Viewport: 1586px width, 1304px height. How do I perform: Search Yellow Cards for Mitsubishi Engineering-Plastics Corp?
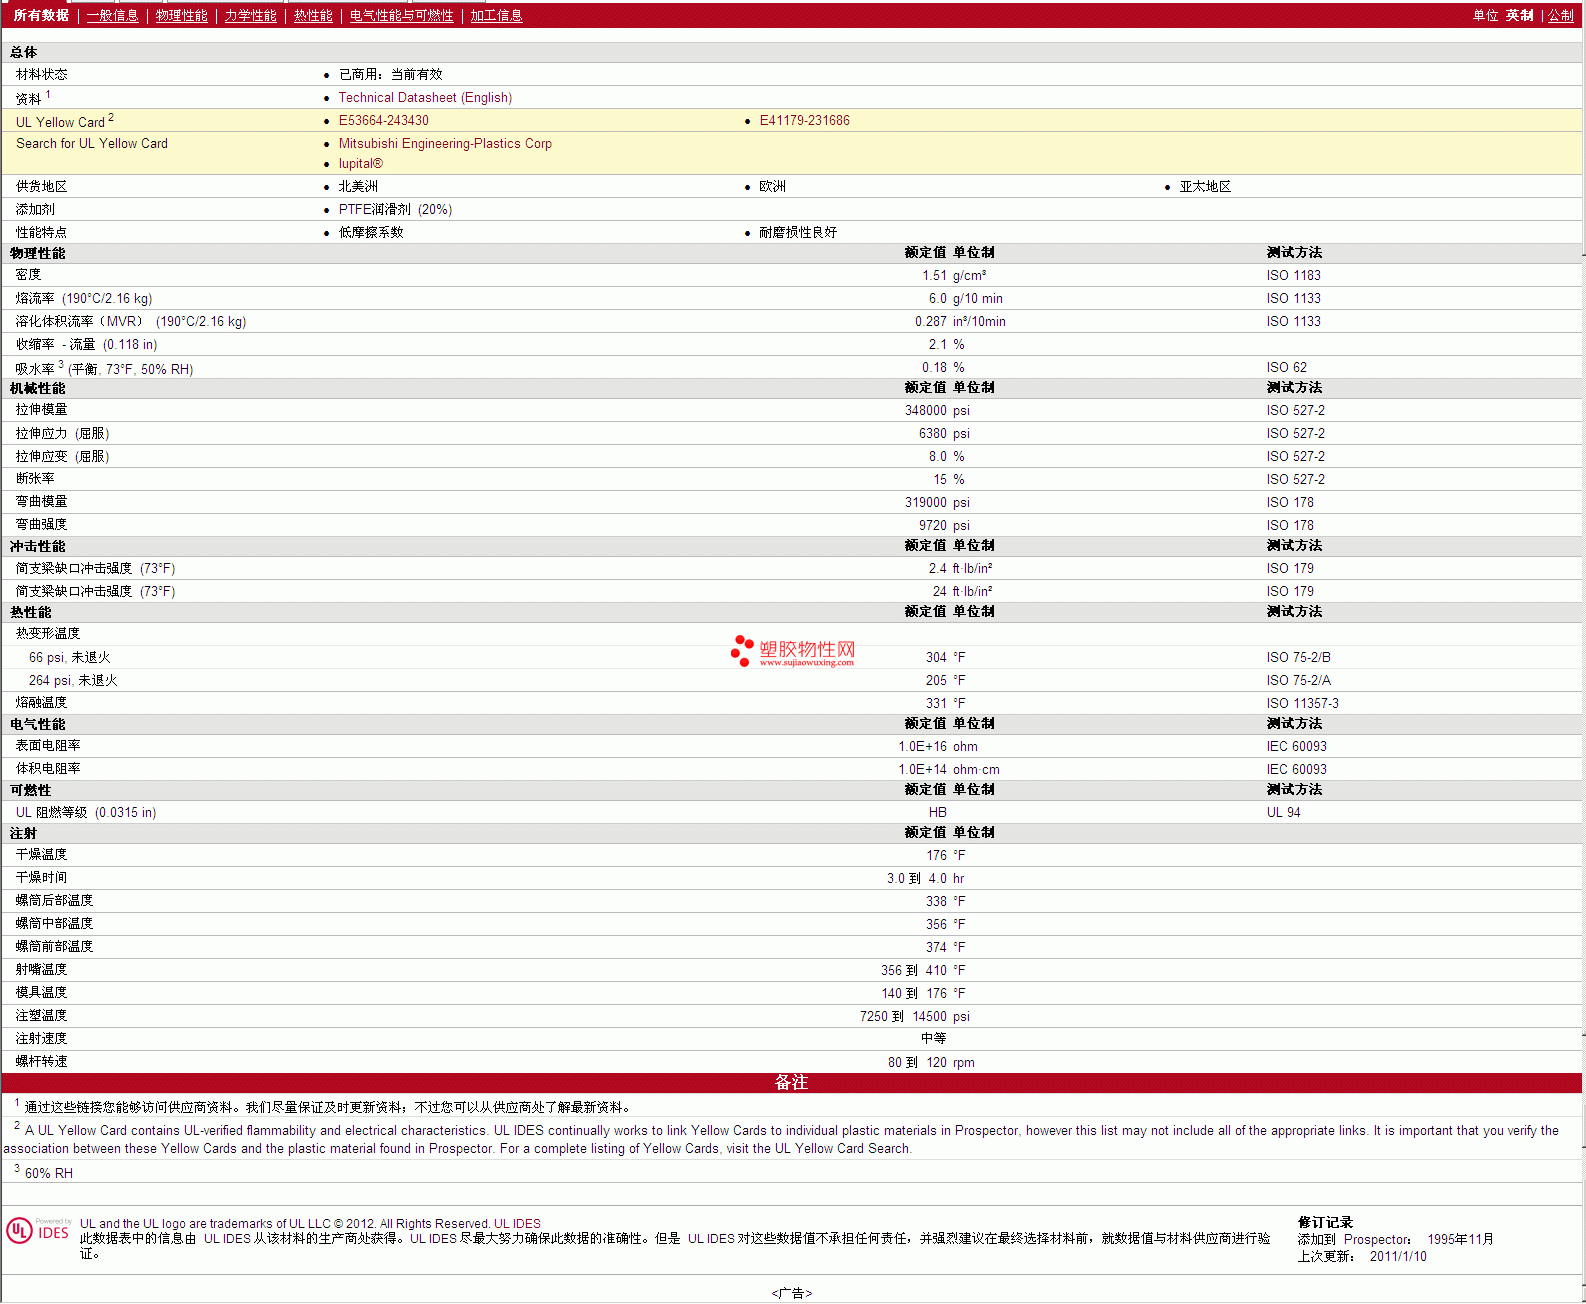click(445, 144)
